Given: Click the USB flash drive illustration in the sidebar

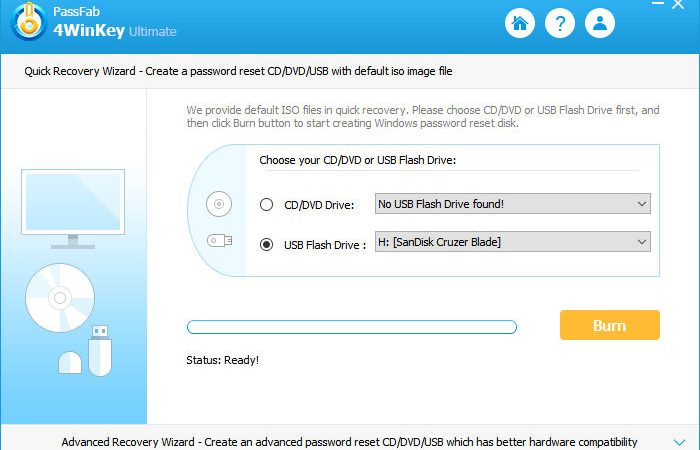Looking at the screenshot, I should tap(100, 351).
